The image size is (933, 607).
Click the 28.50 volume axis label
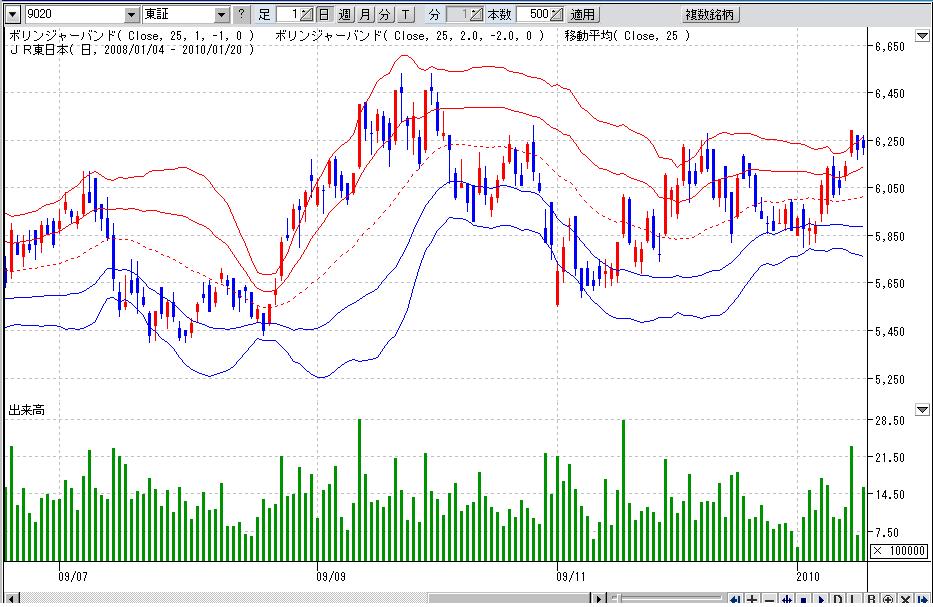tap(890, 421)
